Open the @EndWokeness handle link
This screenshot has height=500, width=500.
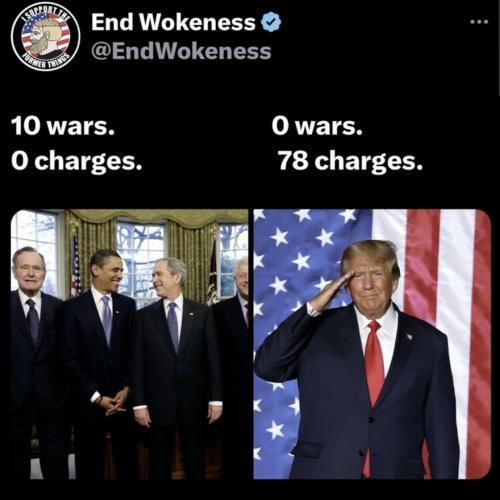point(181,52)
